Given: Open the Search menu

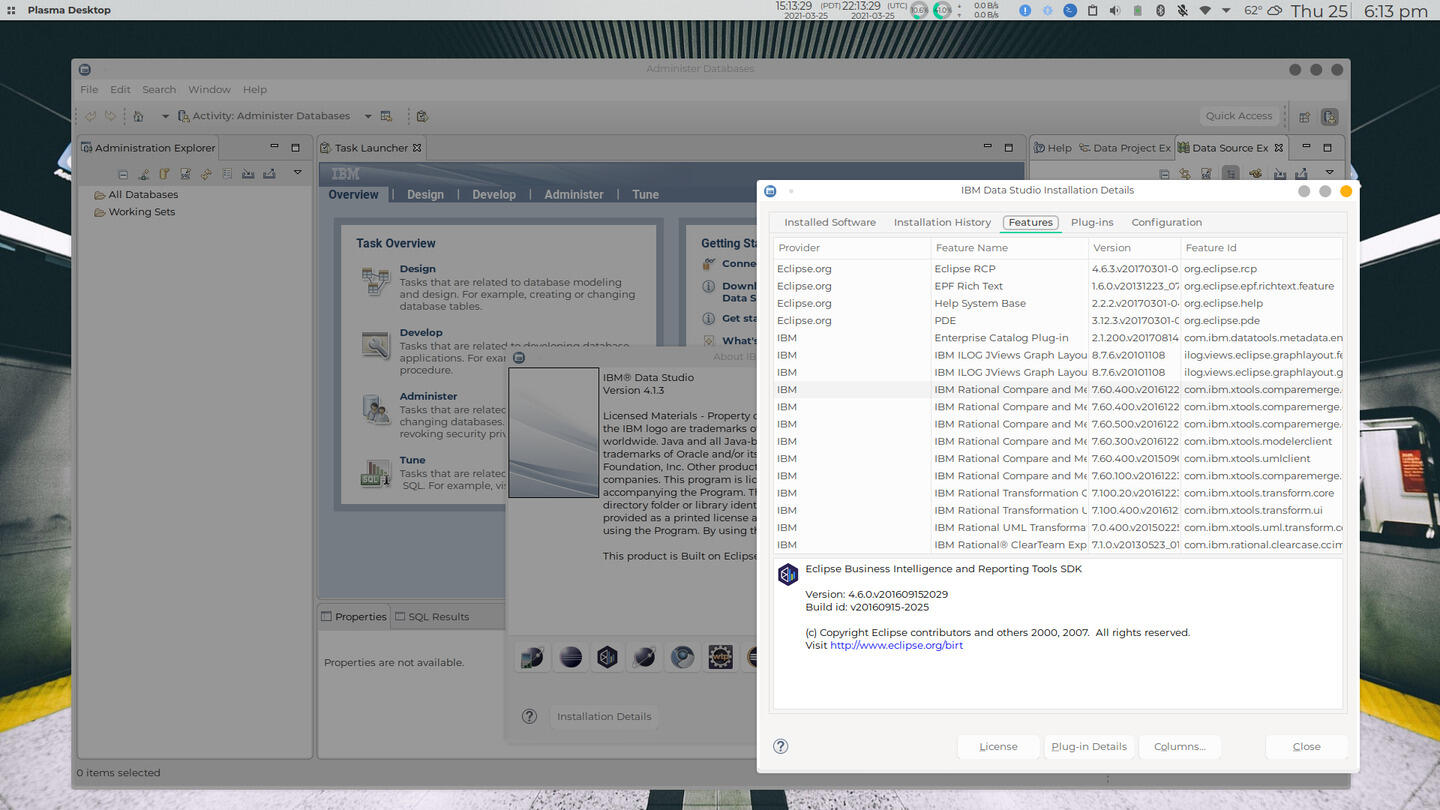Looking at the screenshot, I should [159, 89].
